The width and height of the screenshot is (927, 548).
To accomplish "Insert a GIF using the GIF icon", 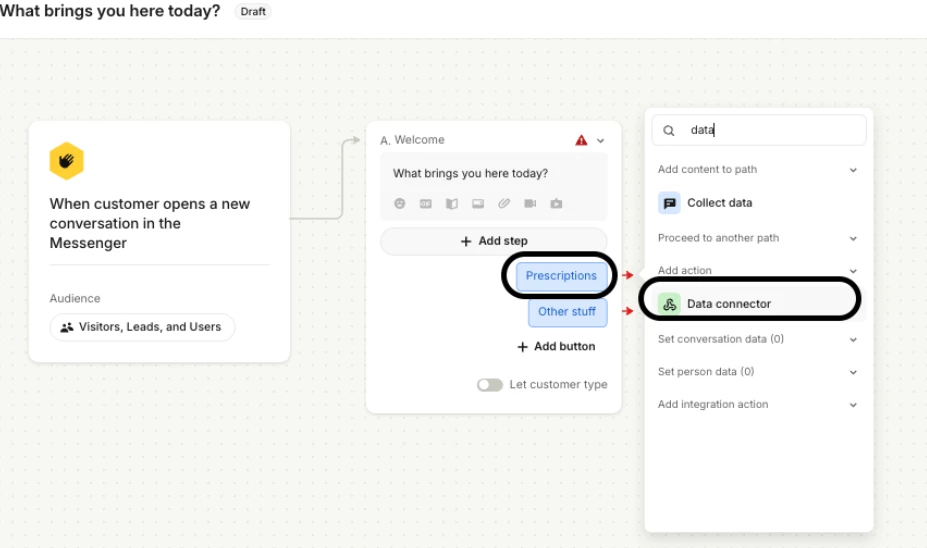I will pyautogui.click(x=426, y=204).
